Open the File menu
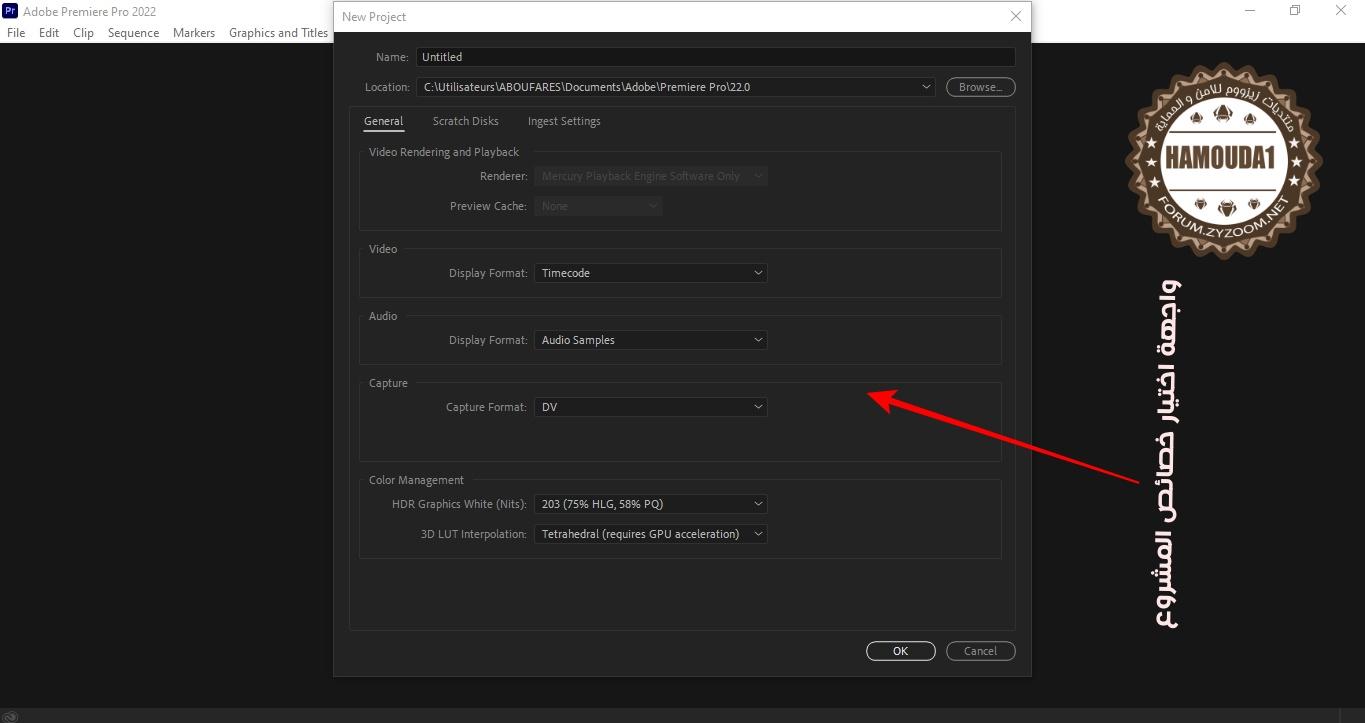This screenshot has width=1365, height=723. [16, 32]
